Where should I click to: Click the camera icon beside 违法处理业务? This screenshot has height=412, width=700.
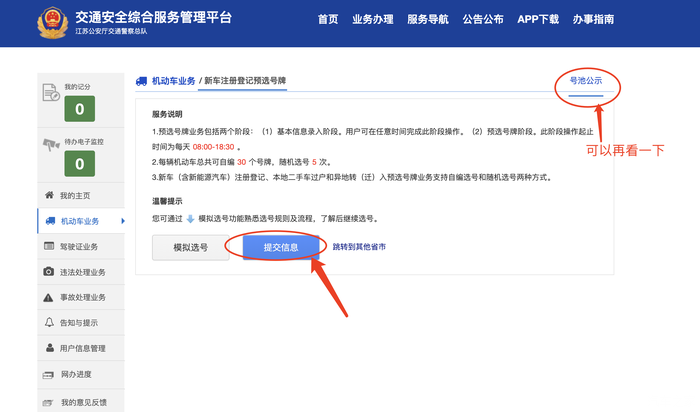click(x=49, y=272)
